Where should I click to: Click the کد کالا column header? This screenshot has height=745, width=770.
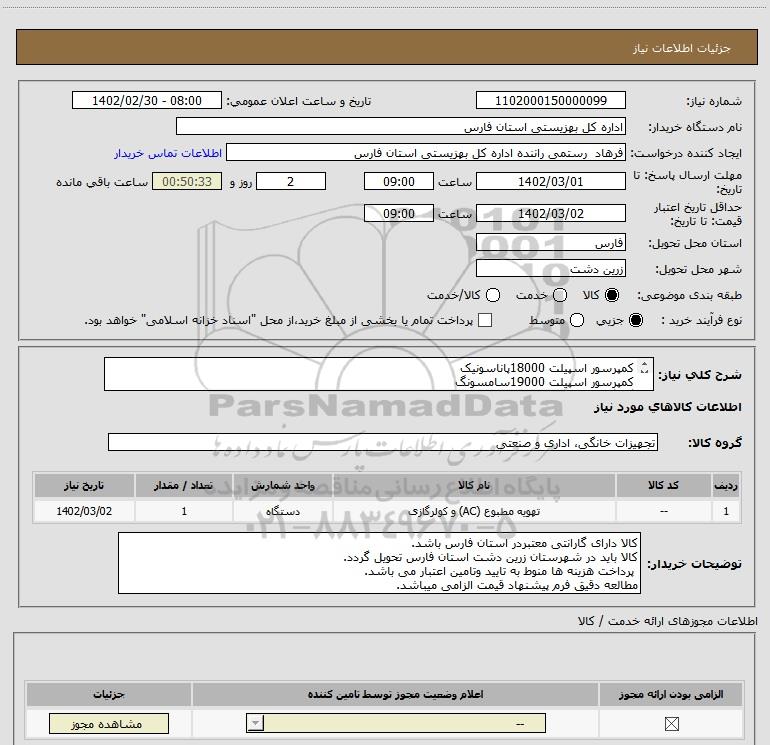[x=663, y=485]
